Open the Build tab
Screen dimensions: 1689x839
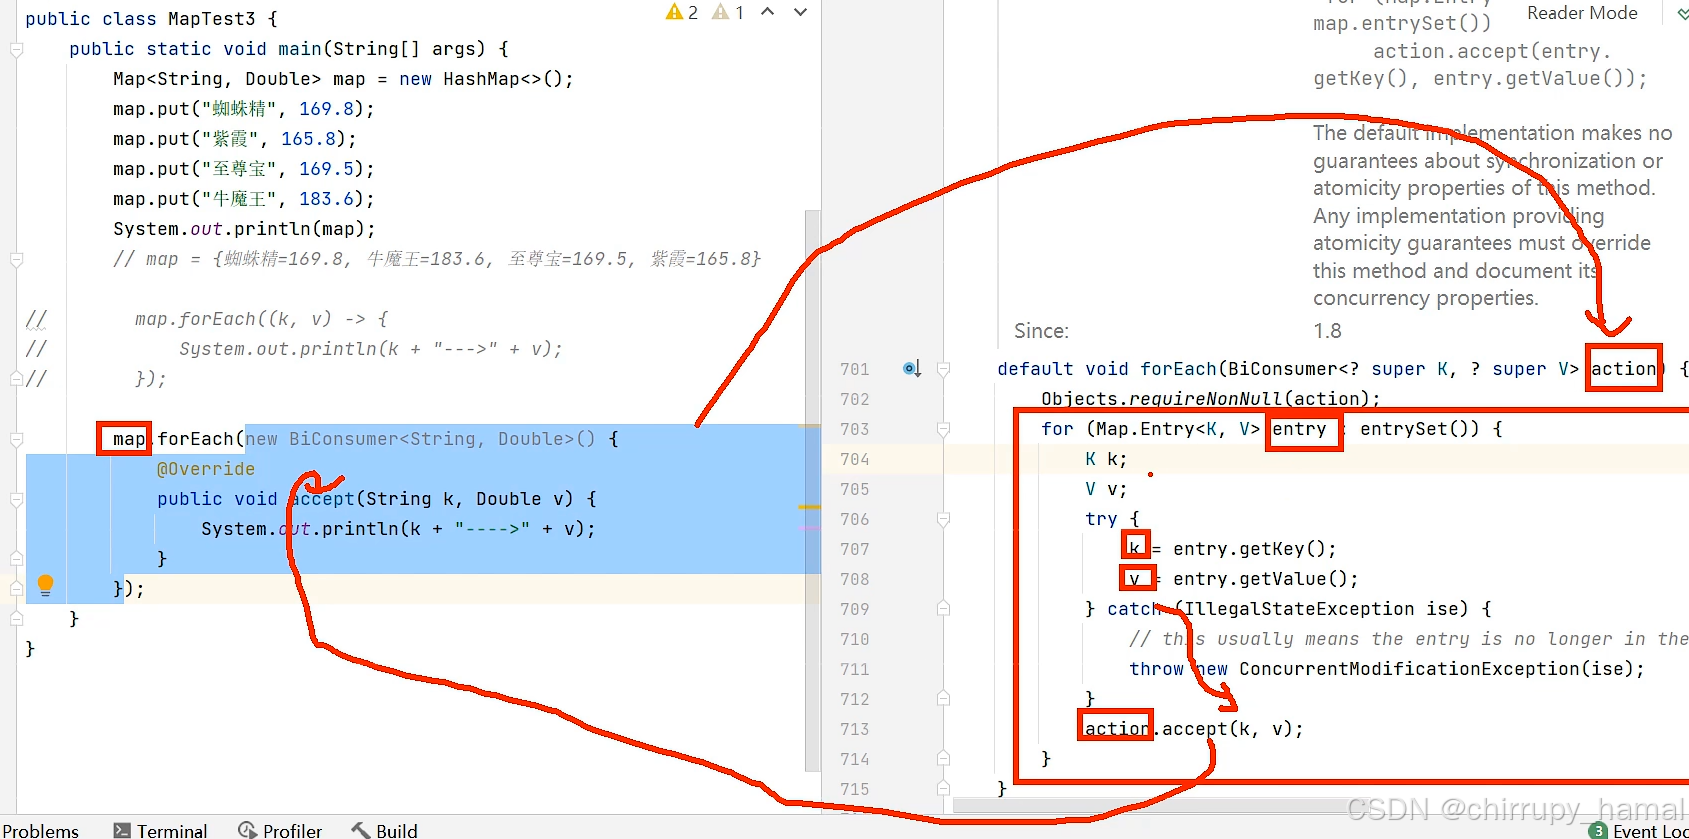[x=385, y=830]
